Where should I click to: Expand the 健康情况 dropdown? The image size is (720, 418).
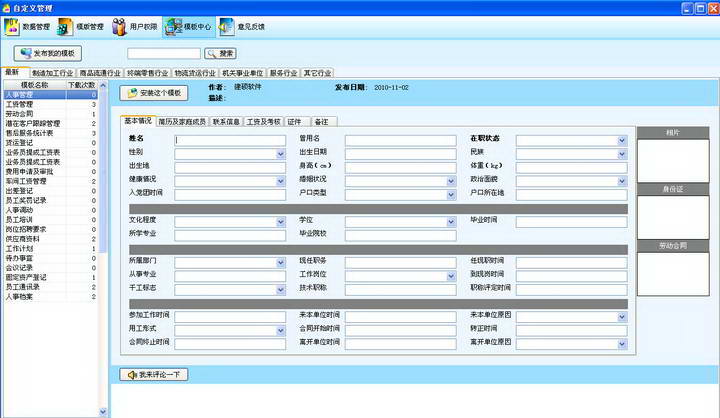point(281,181)
